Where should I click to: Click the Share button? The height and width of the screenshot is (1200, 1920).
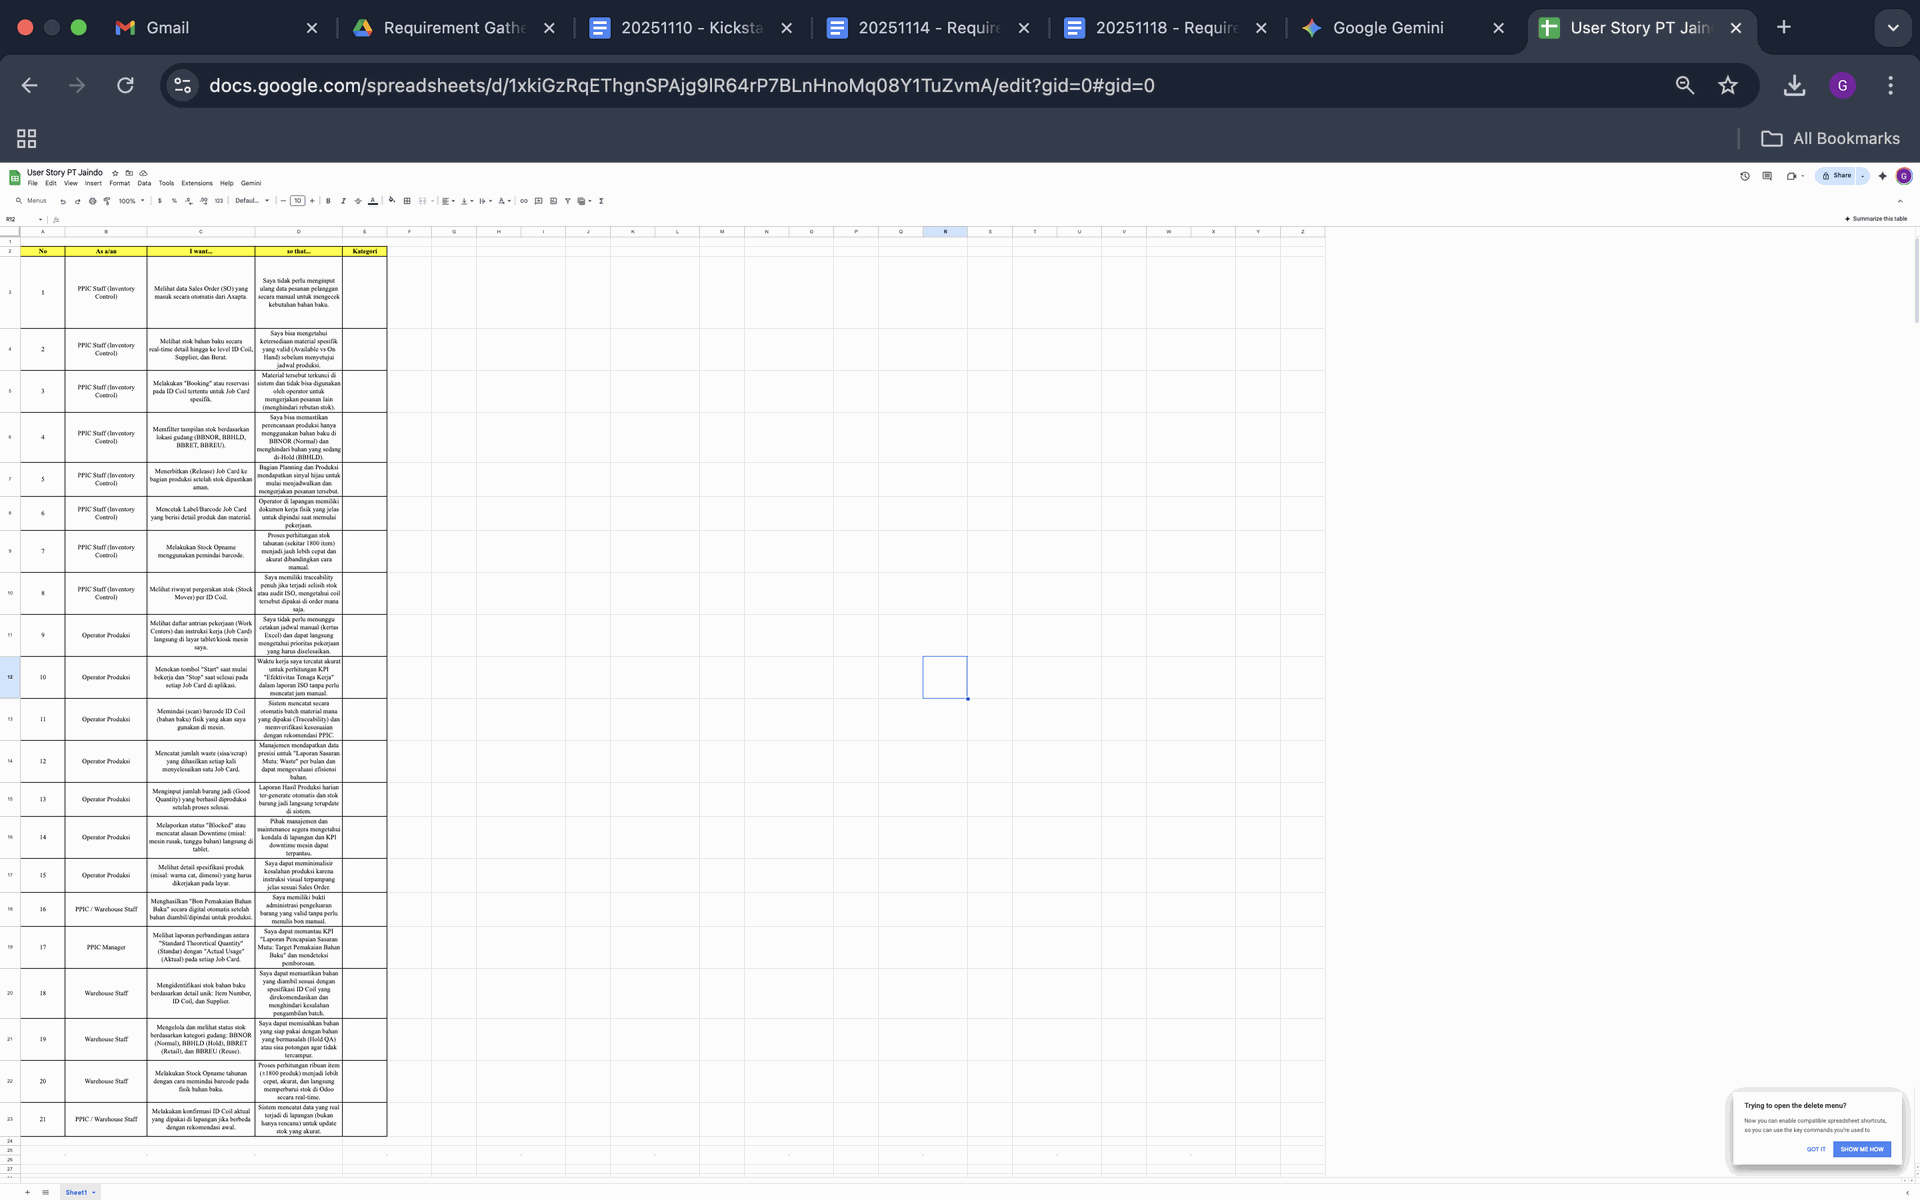1837,176
